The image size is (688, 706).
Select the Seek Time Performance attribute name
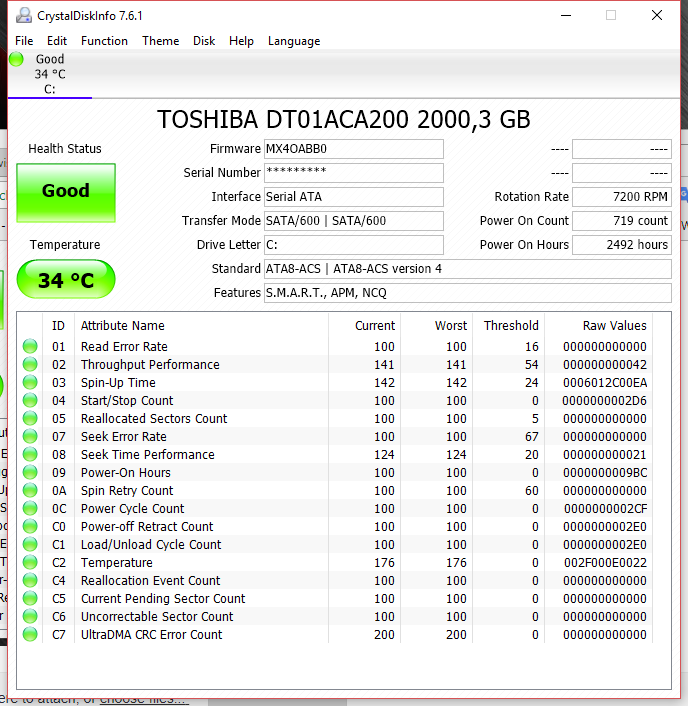(x=148, y=455)
